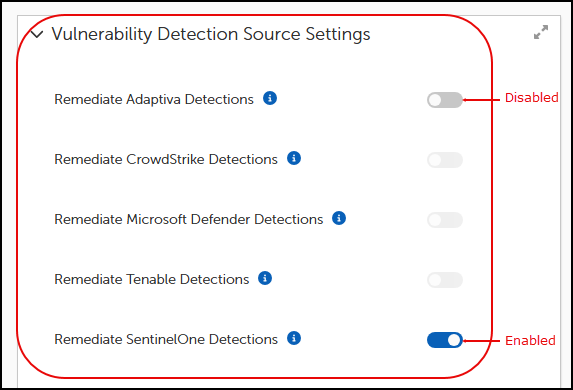This screenshot has height=390, width=573.
Task: Open info icon for Remediate CrowdStrike Detections
Action: (294, 158)
